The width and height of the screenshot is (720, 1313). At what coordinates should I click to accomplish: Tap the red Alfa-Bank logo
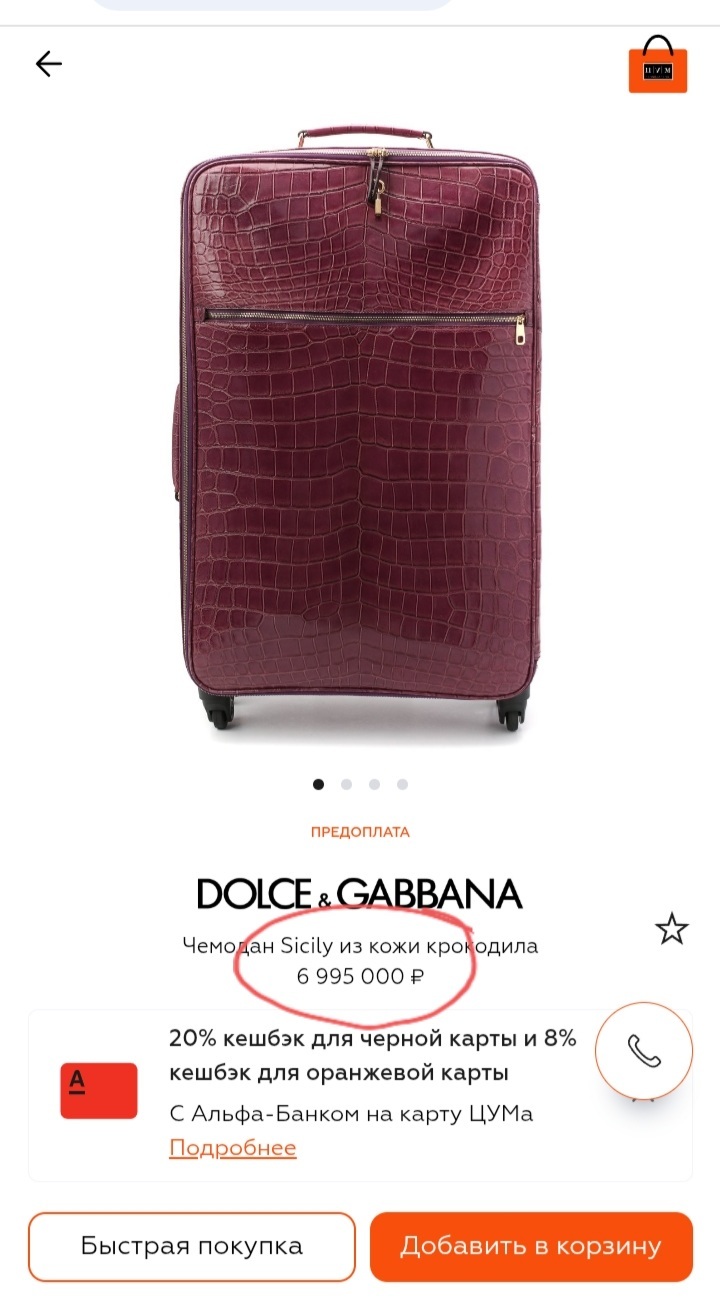click(x=99, y=1091)
